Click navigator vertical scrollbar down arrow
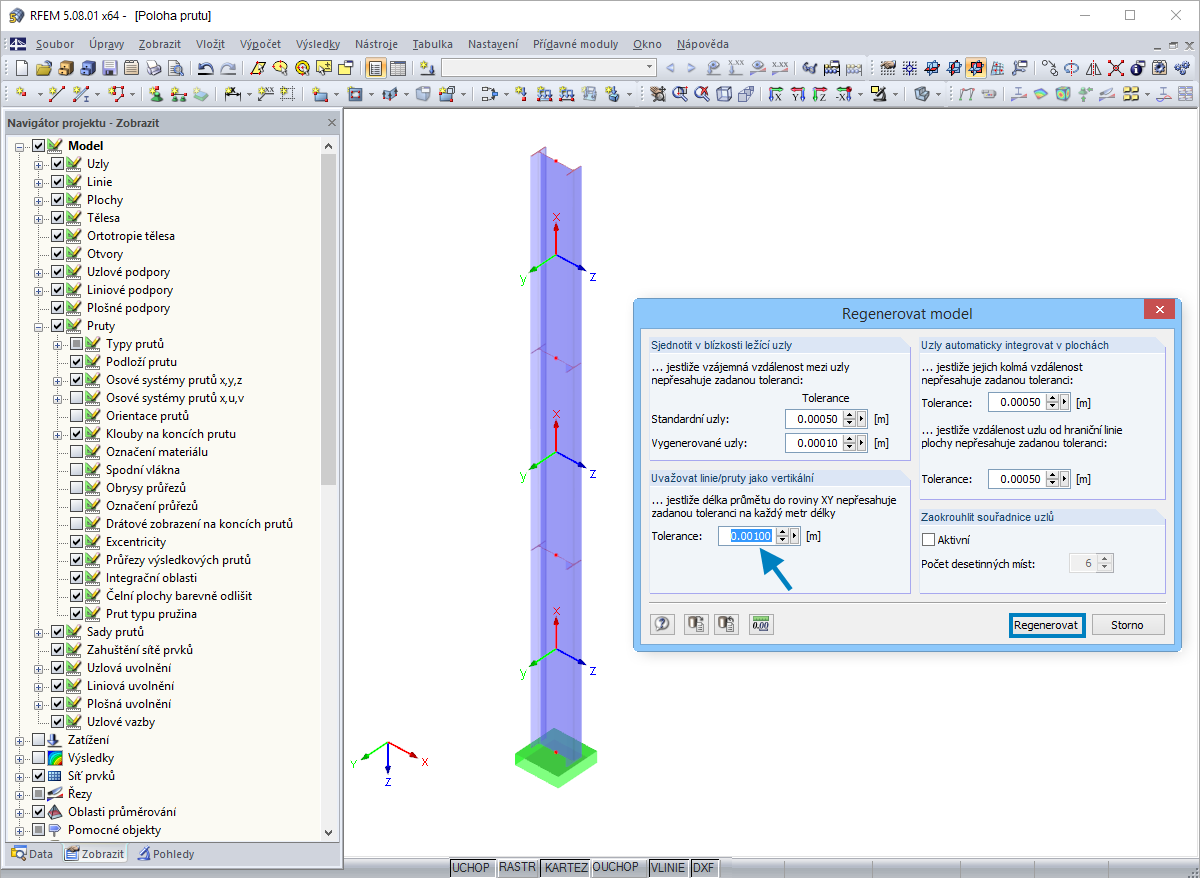 330,832
